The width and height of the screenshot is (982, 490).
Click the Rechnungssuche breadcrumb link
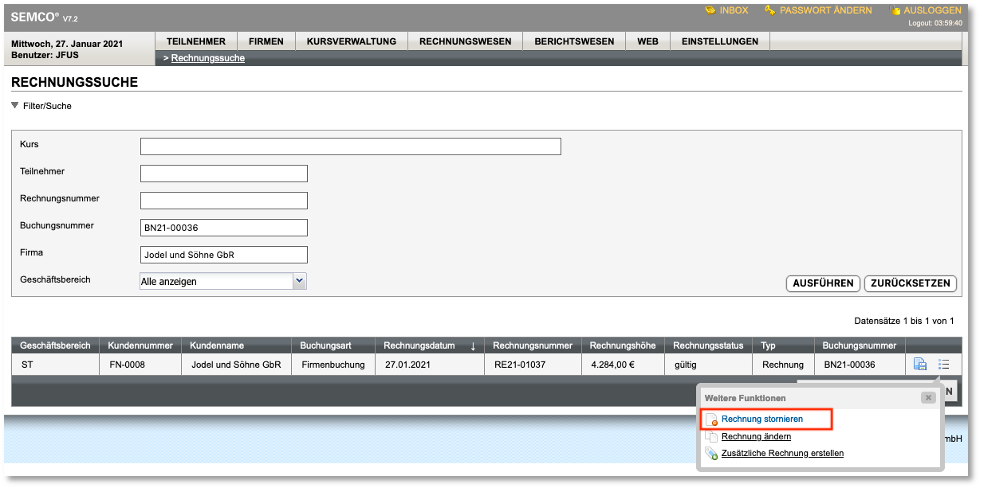pos(208,58)
